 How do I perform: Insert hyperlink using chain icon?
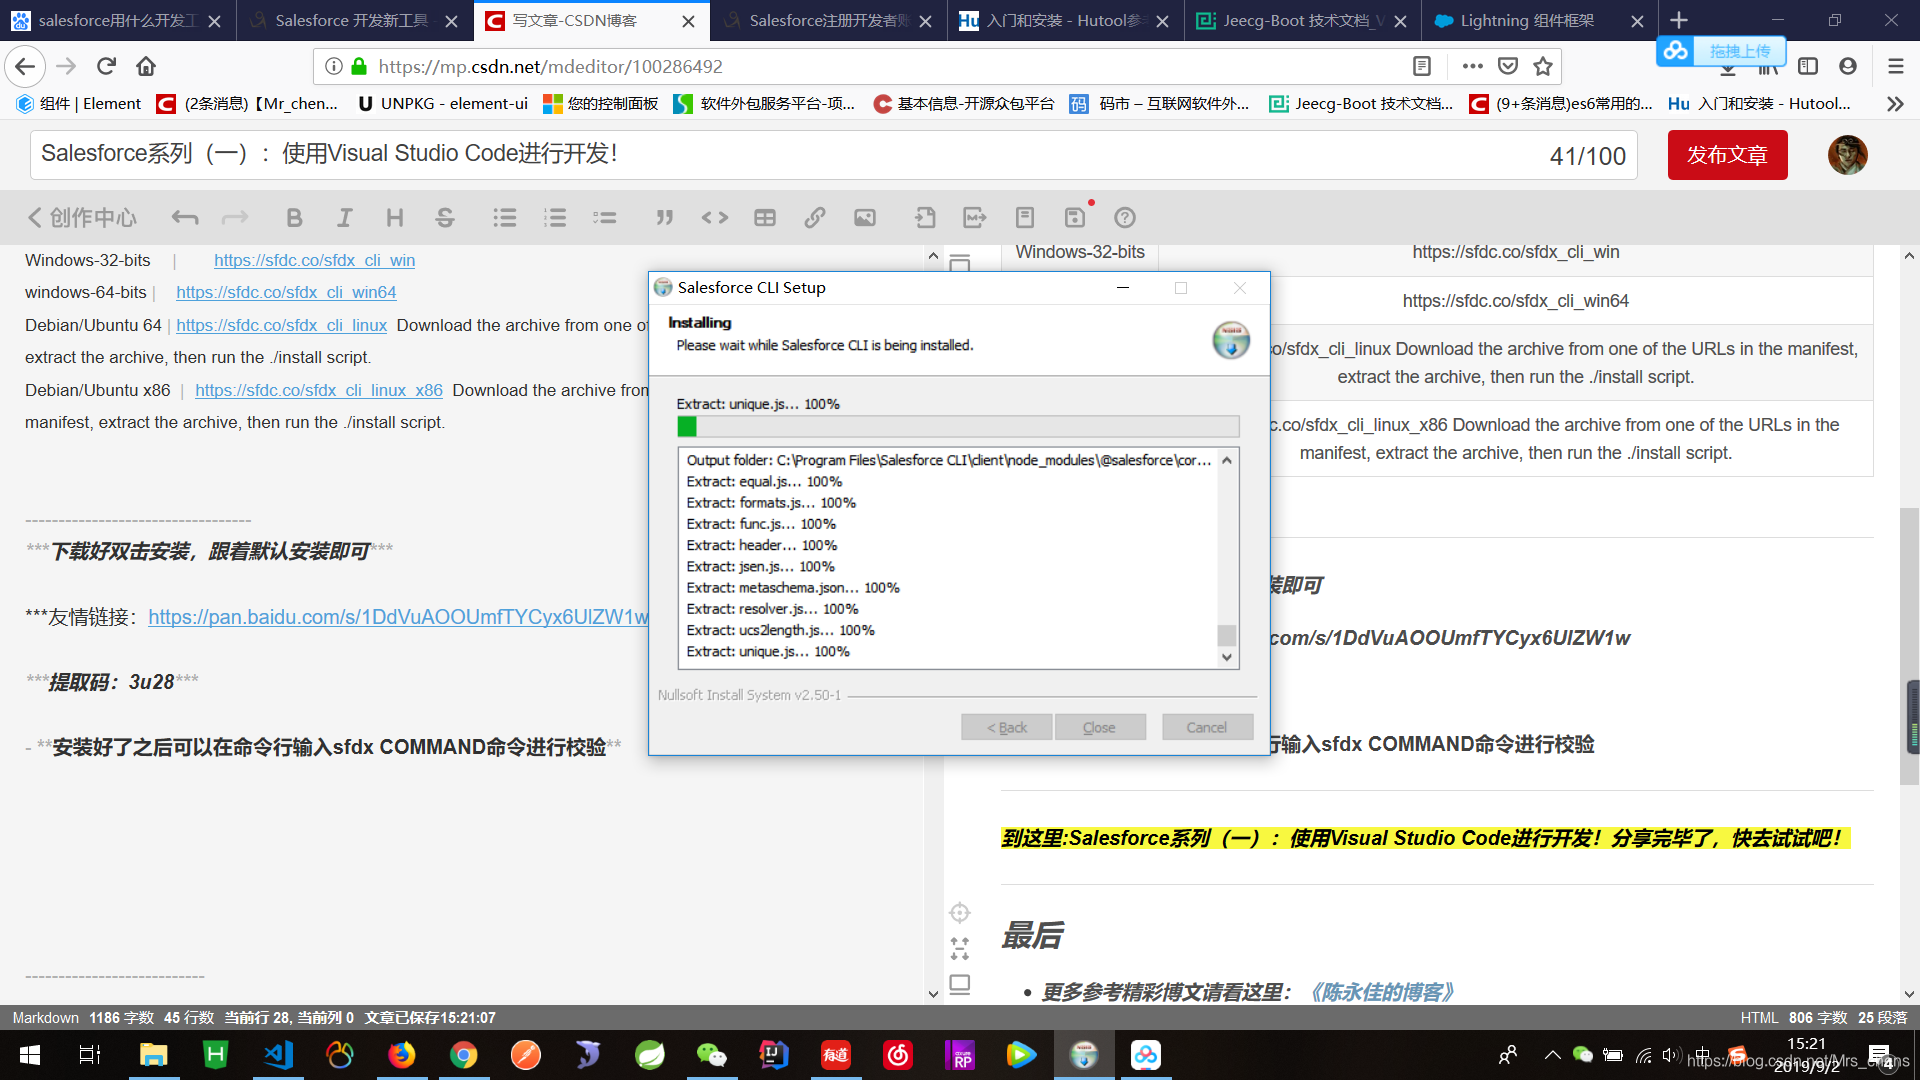[x=815, y=218]
